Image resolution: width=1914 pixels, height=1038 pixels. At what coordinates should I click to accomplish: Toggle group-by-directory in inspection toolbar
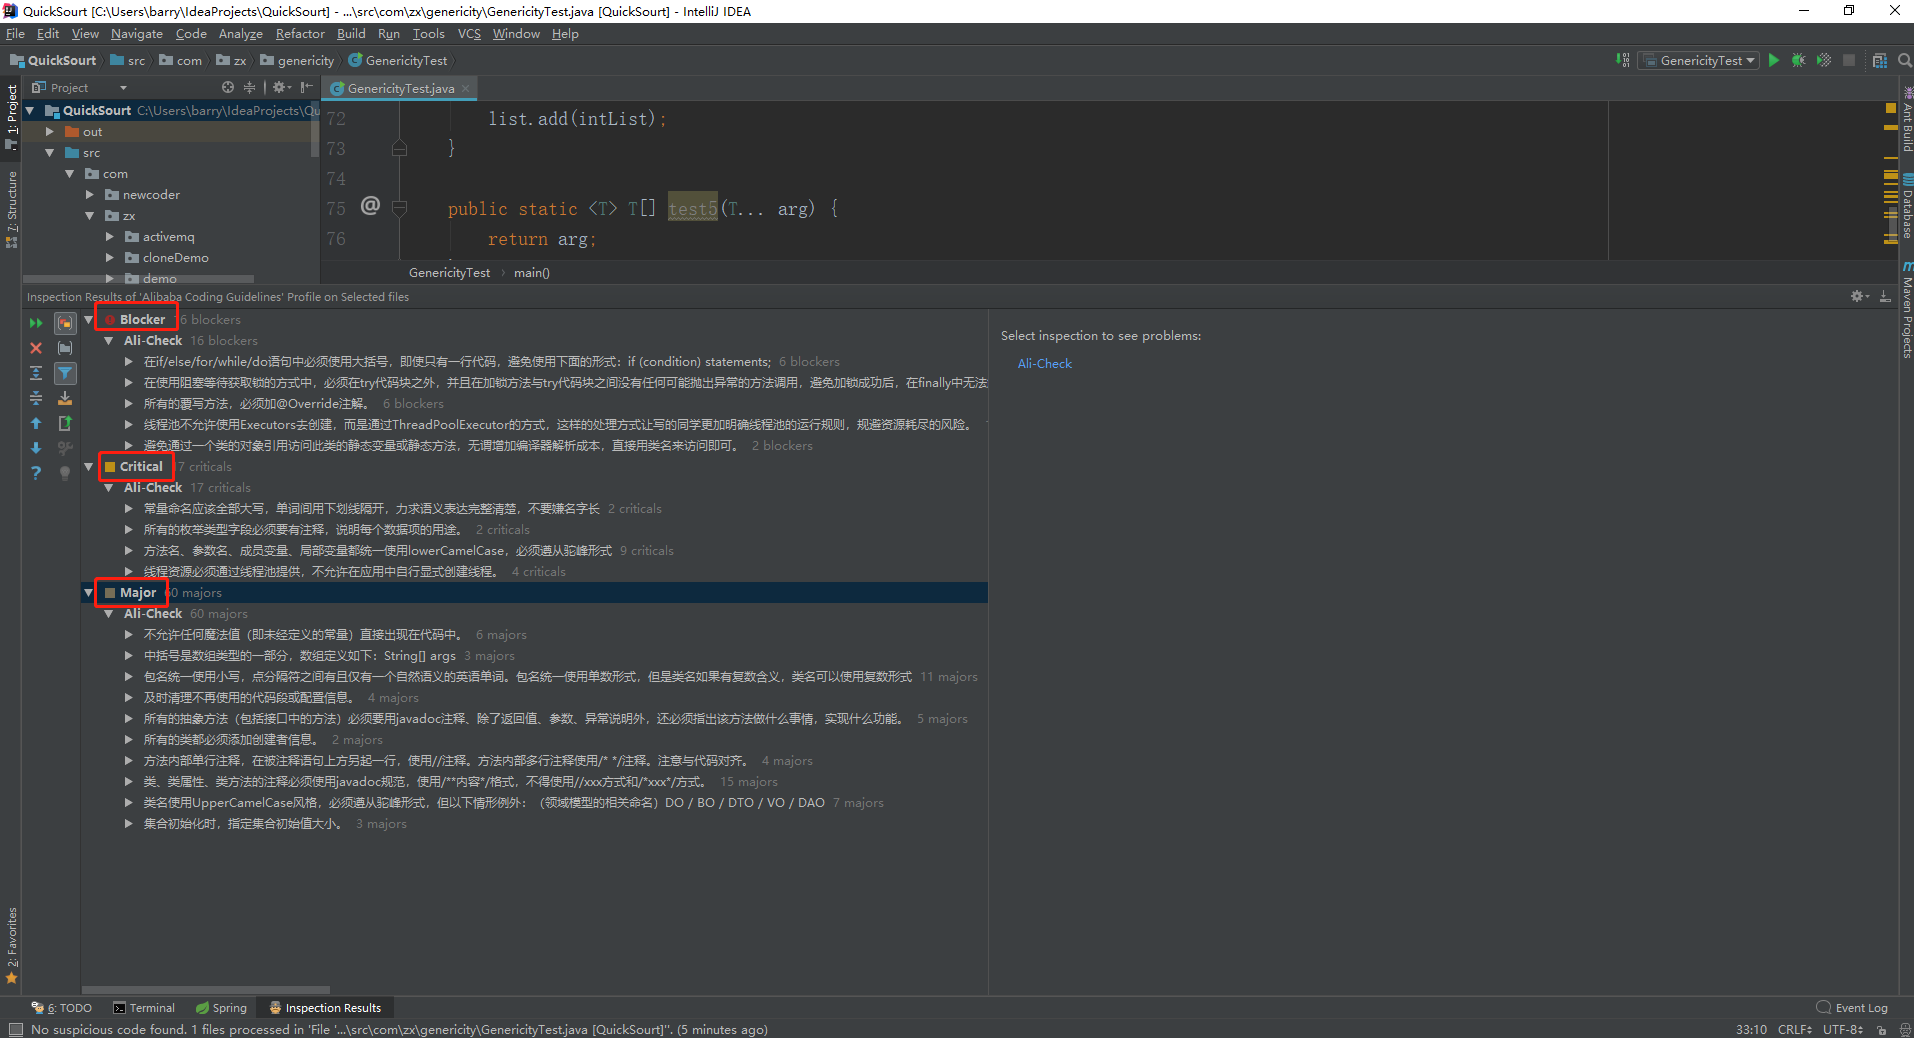(x=66, y=348)
